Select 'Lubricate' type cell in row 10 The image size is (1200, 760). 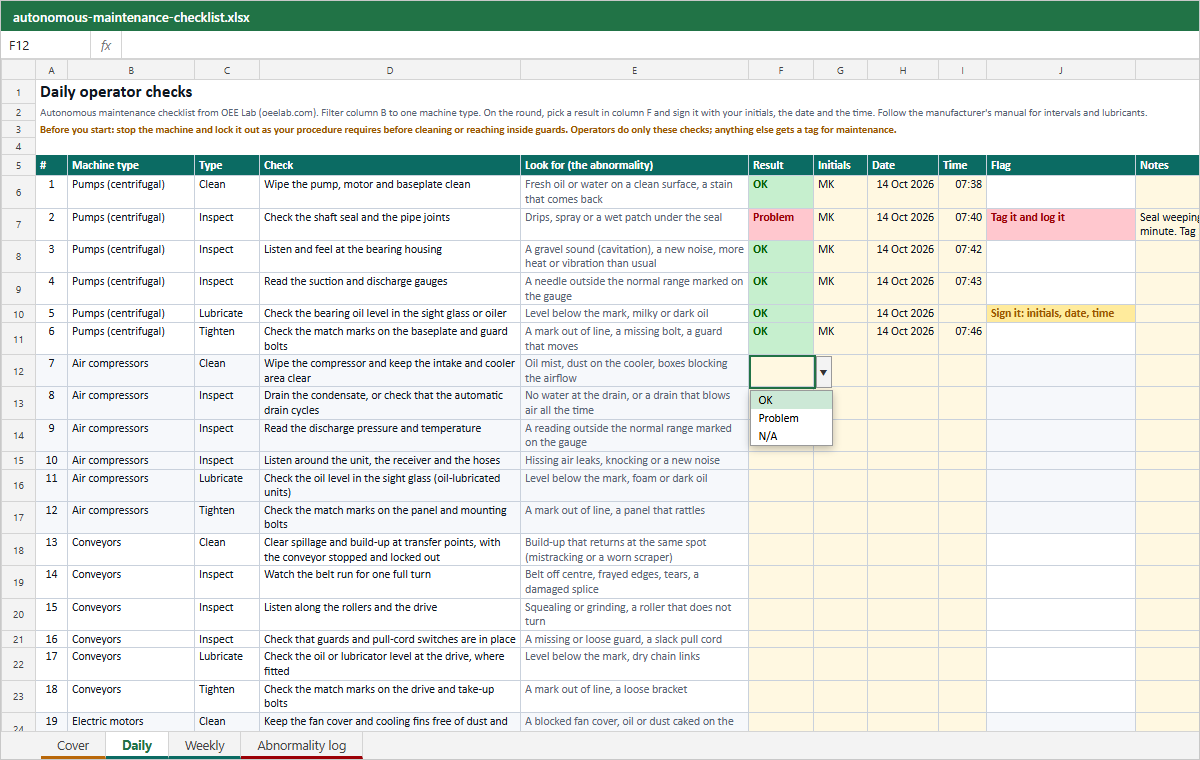click(227, 313)
